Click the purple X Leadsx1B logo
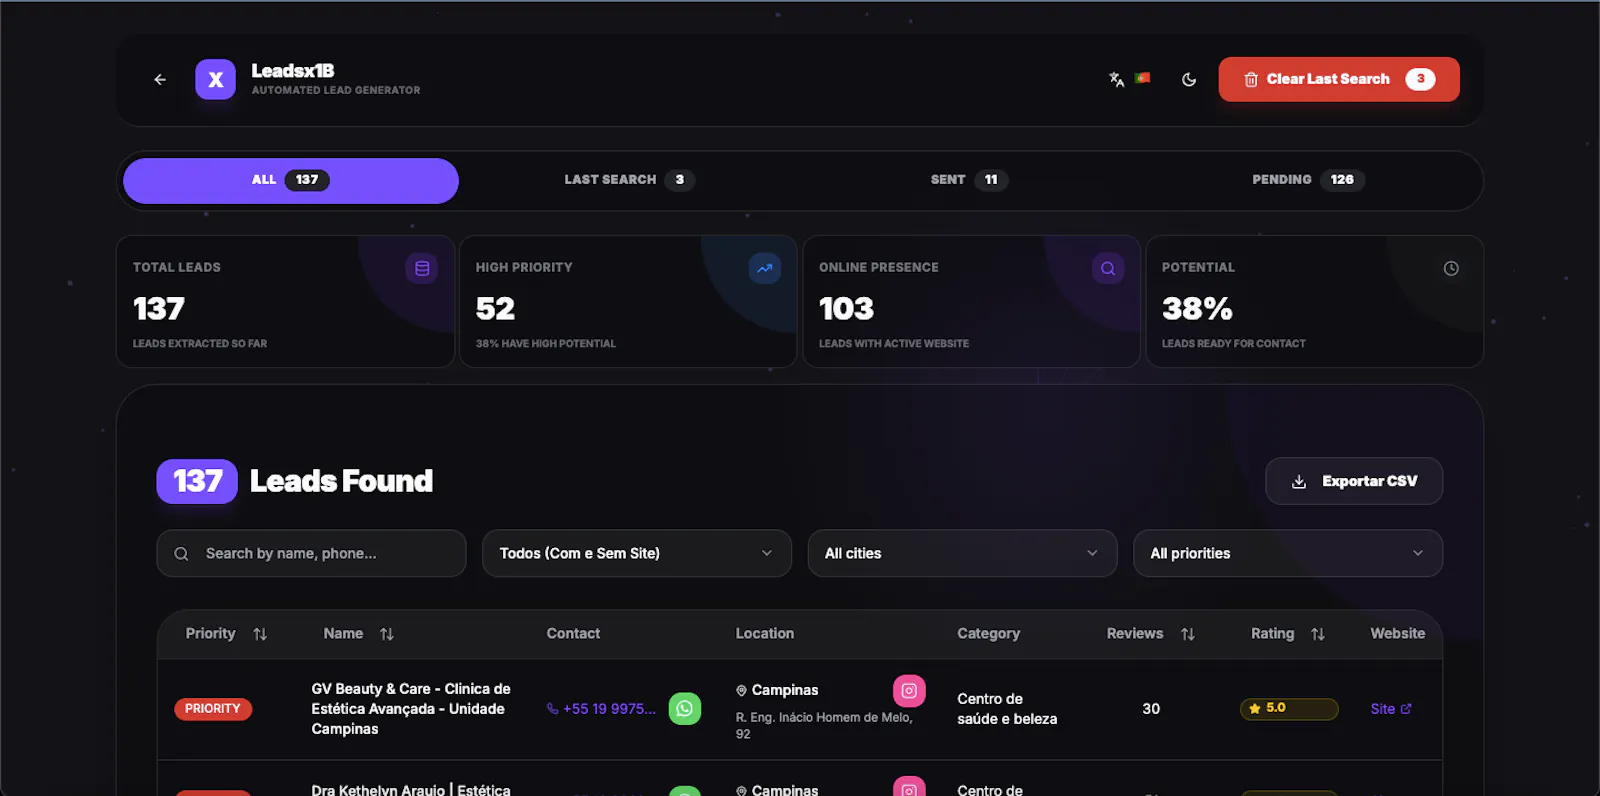Image resolution: width=1600 pixels, height=796 pixels. pos(215,79)
